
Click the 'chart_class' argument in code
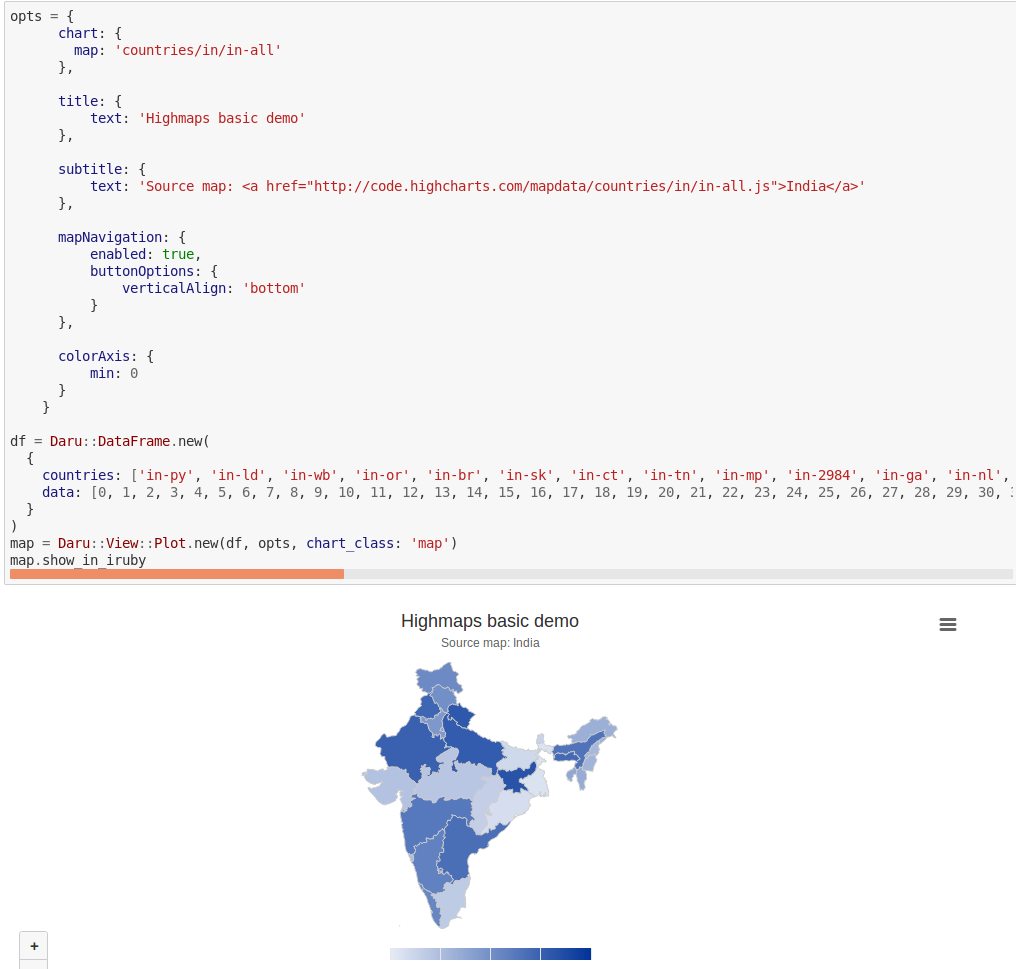pyautogui.click(x=350, y=543)
